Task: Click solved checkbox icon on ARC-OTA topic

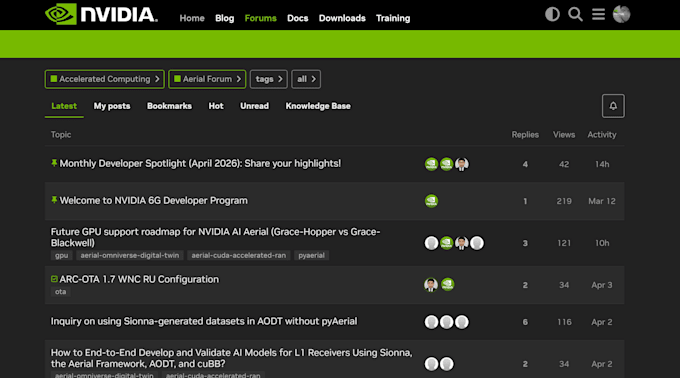Action: (54, 279)
